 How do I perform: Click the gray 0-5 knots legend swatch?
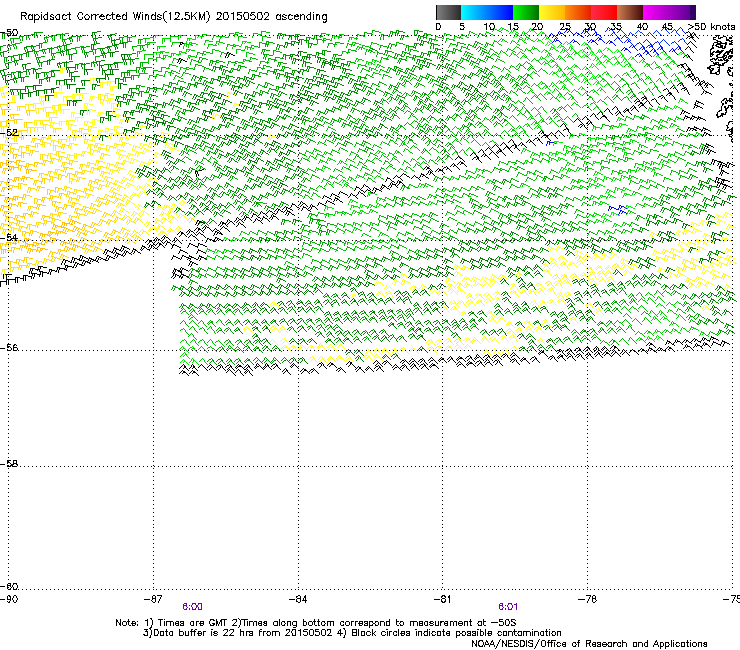pyautogui.click(x=448, y=12)
